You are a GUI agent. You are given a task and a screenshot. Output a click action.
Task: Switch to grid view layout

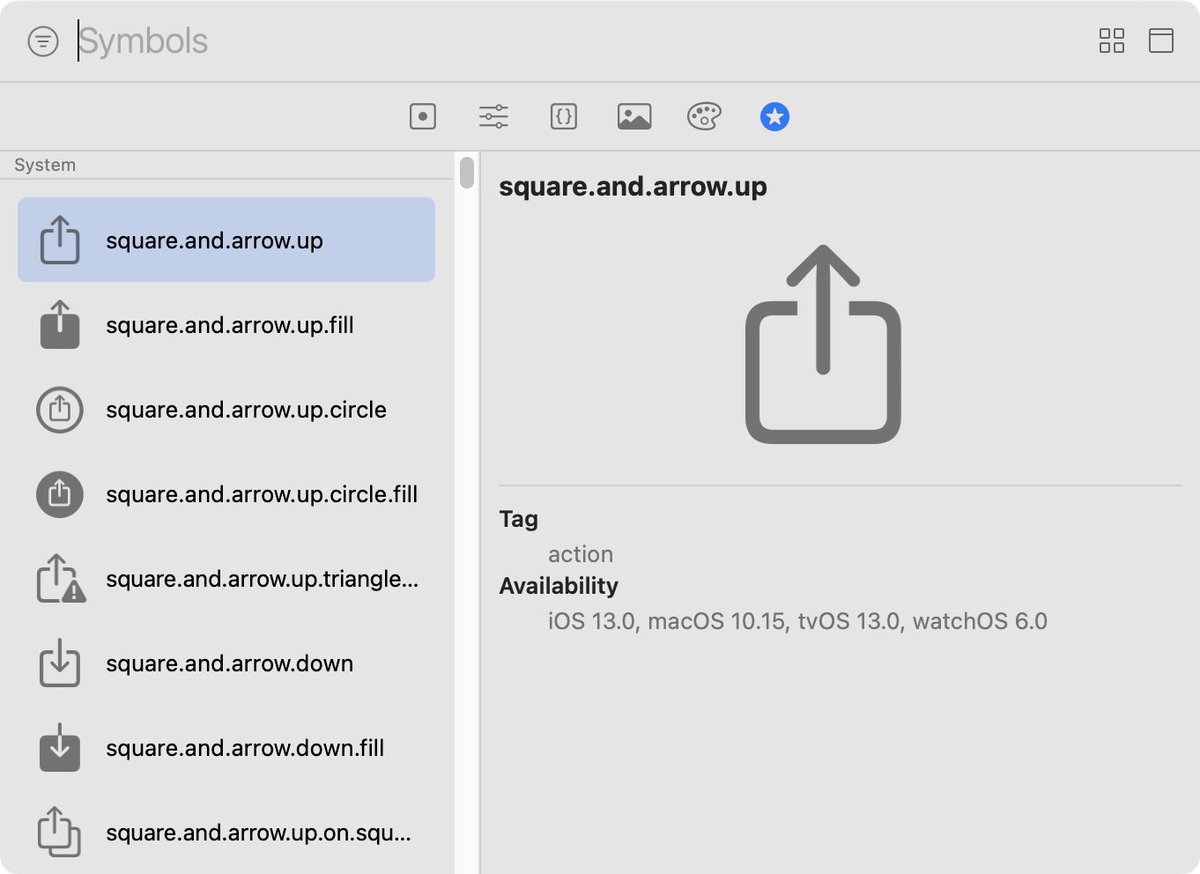pos(1112,40)
